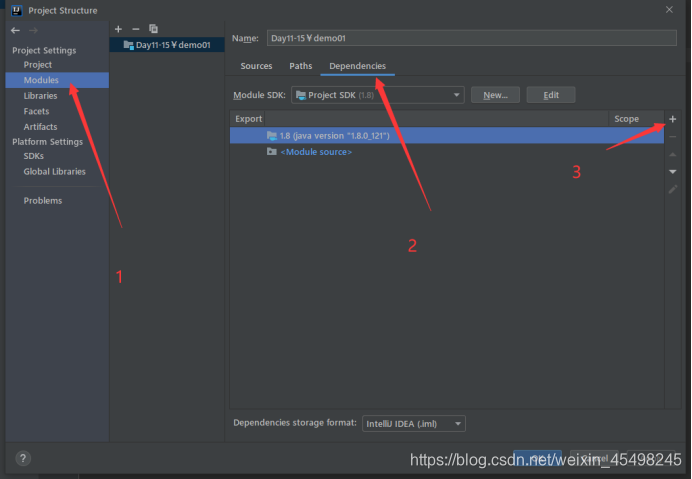The height and width of the screenshot is (479, 692).
Task: Open SDKs under Platform Settings
Action: click(34, 156)
